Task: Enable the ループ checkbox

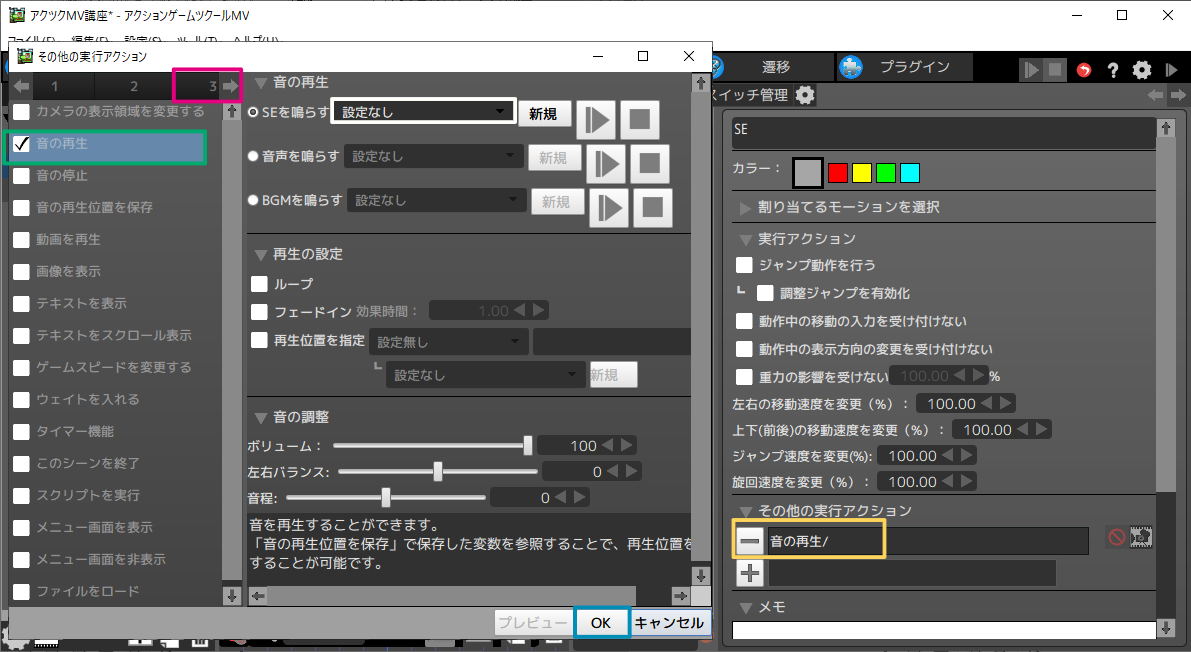Action: tap(260, 284)
